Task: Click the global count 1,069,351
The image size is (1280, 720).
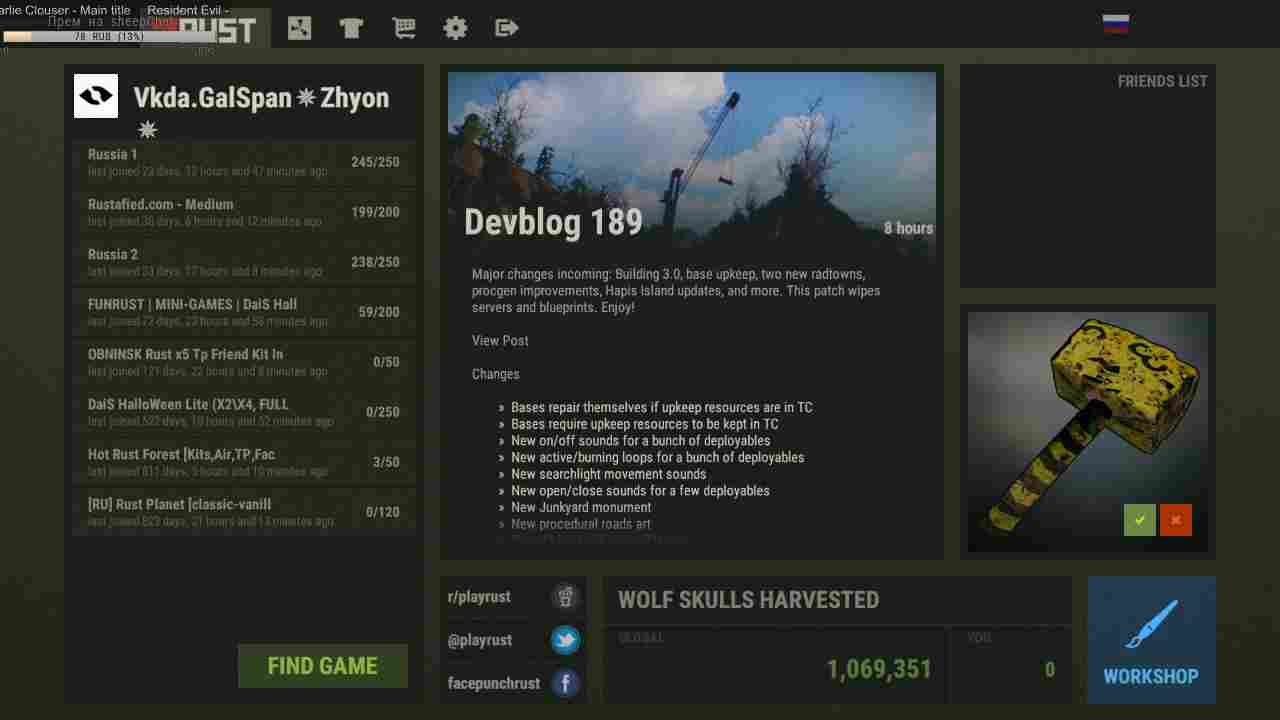Action: coord(879,670)
